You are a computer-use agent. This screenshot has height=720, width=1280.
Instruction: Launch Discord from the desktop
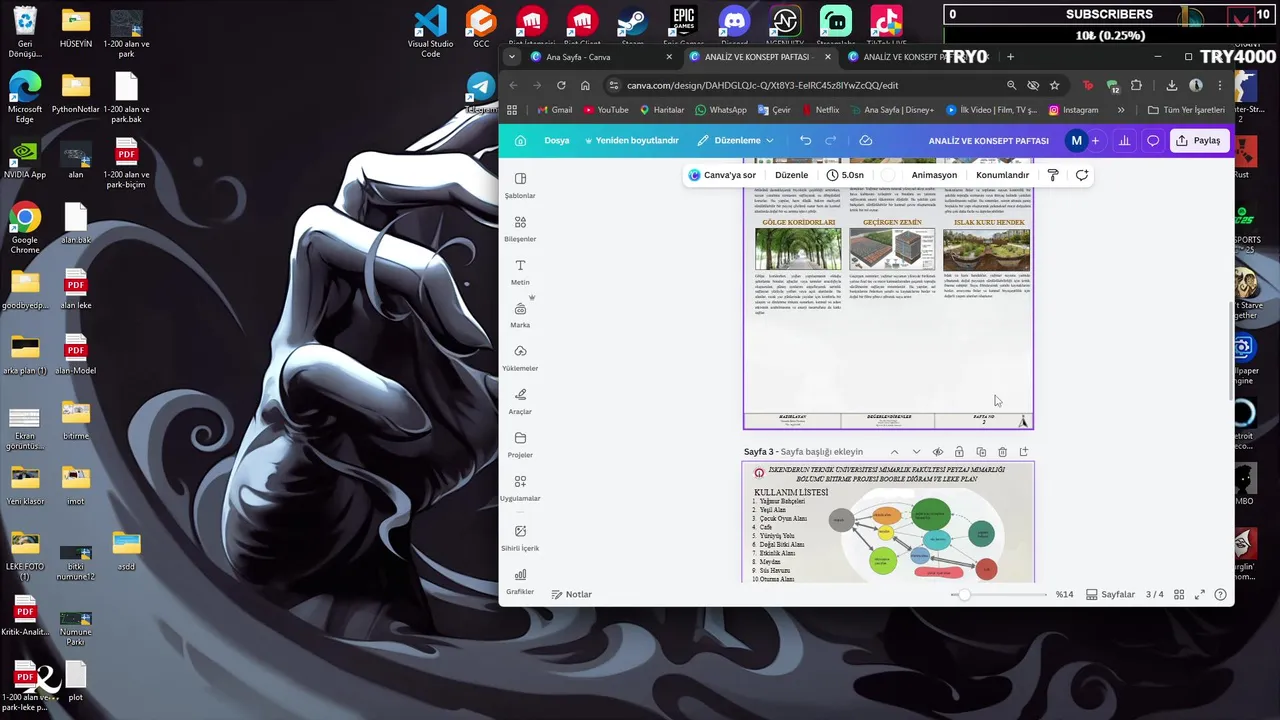pyautogui.click(x=734, y=27)
